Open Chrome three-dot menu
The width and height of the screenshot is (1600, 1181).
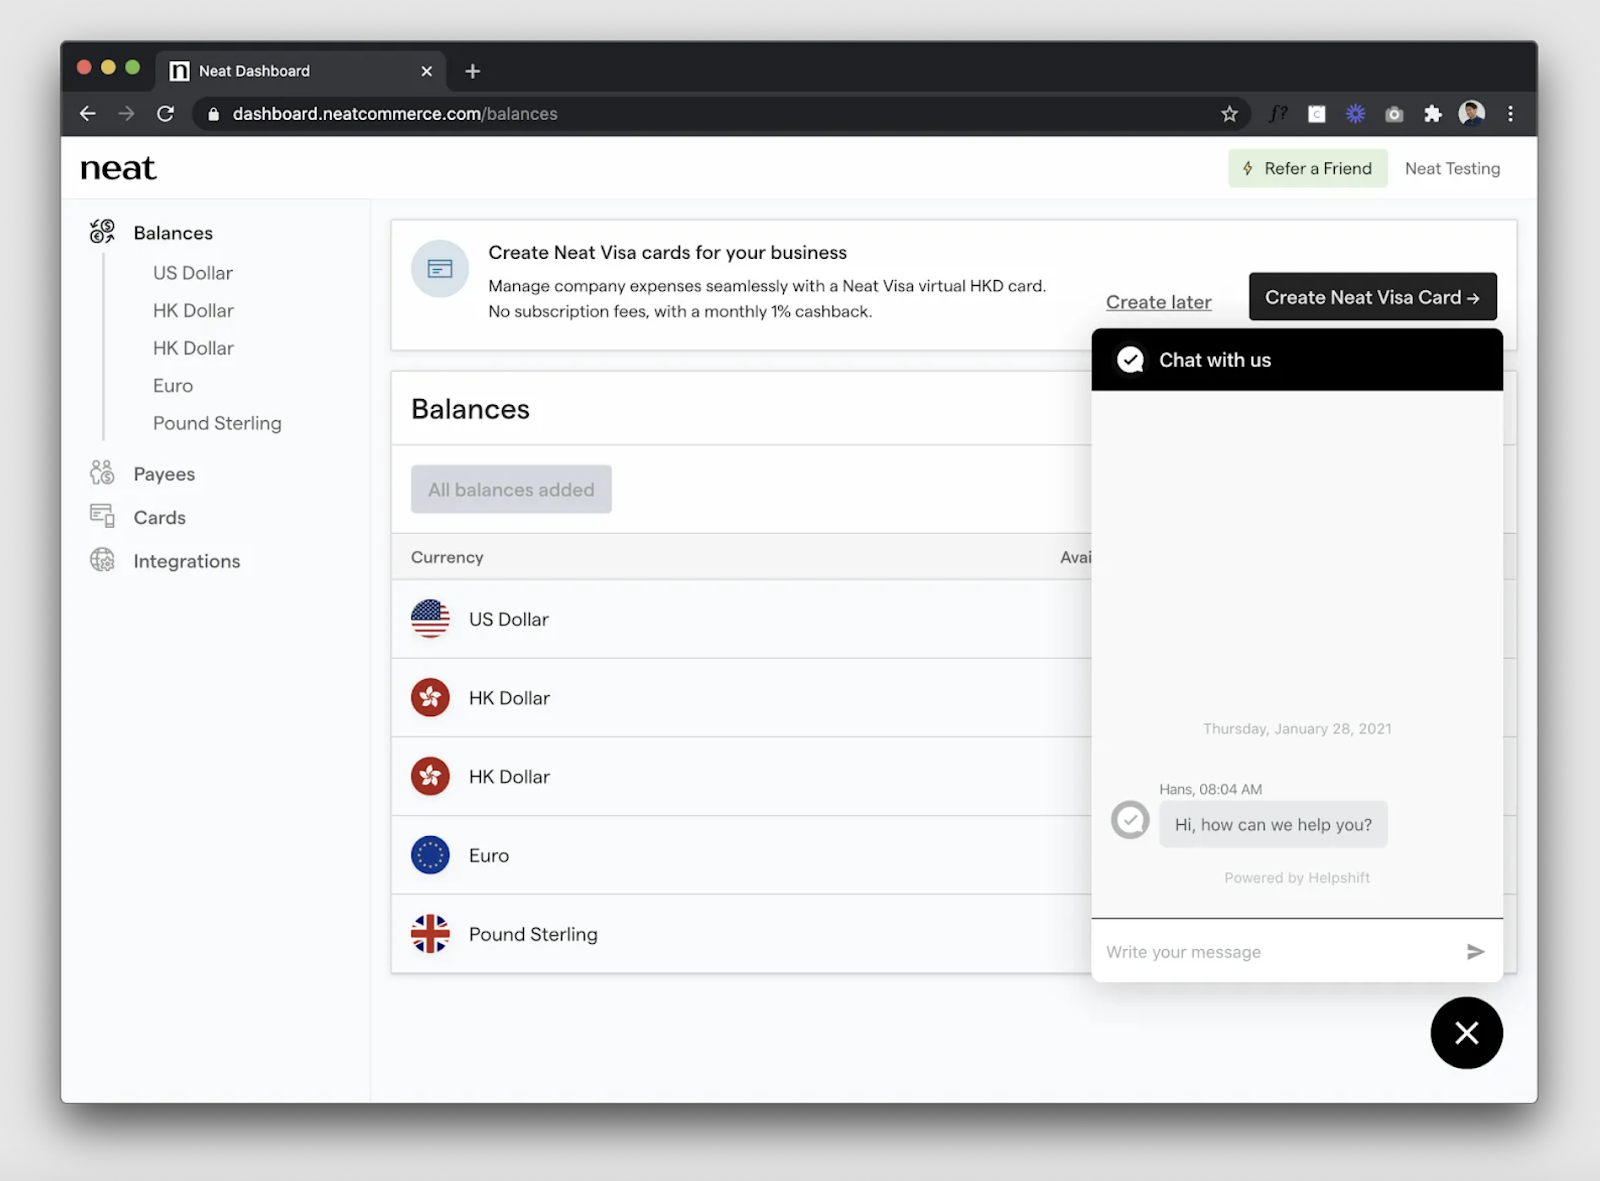tap(1510, 114)
